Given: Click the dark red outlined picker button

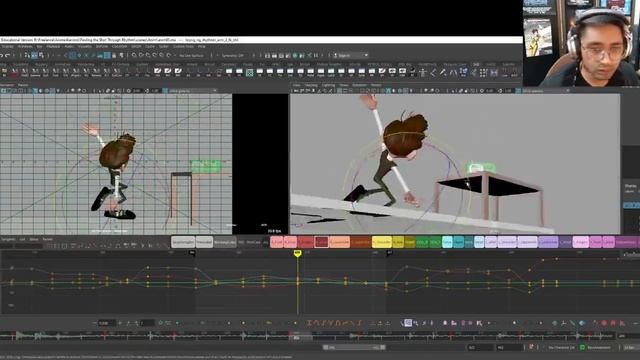Looking at the screenshot, I should point(322,242).
